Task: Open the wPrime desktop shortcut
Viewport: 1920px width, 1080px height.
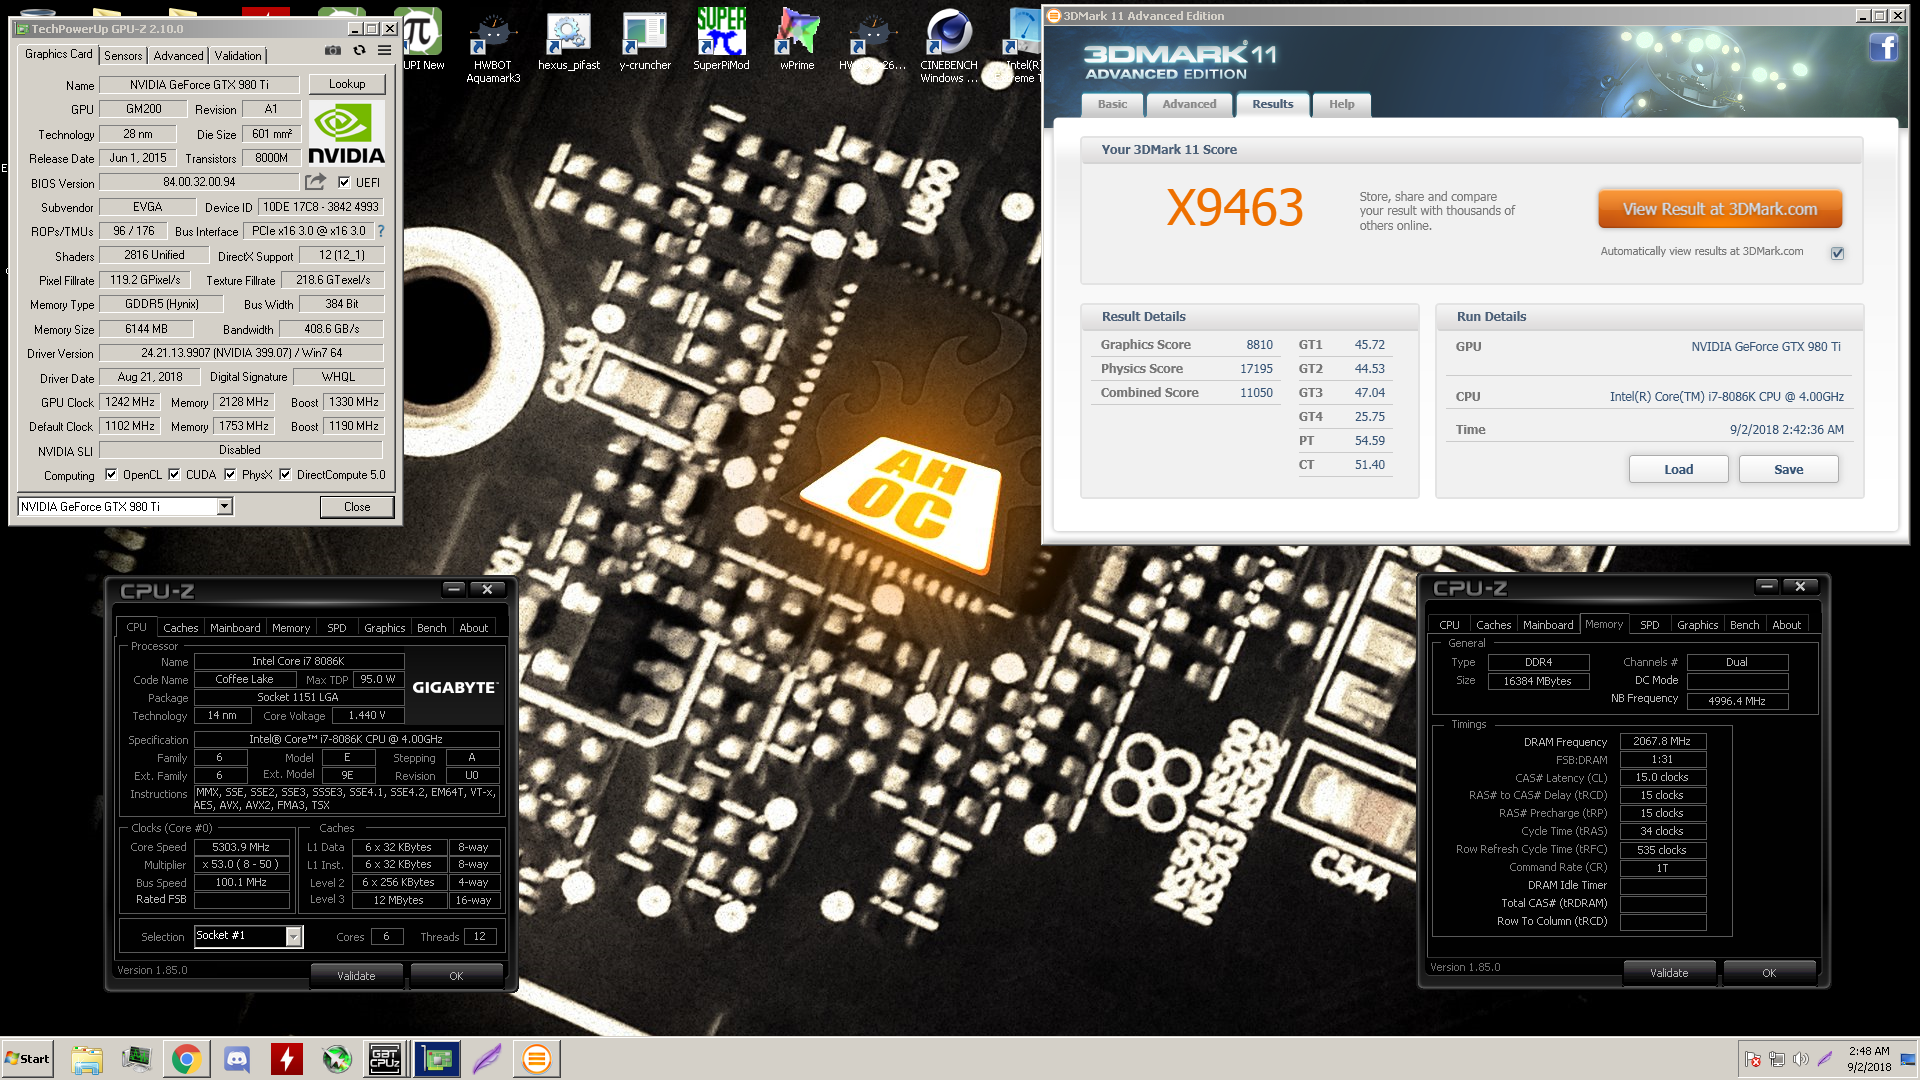Action: 797,41
